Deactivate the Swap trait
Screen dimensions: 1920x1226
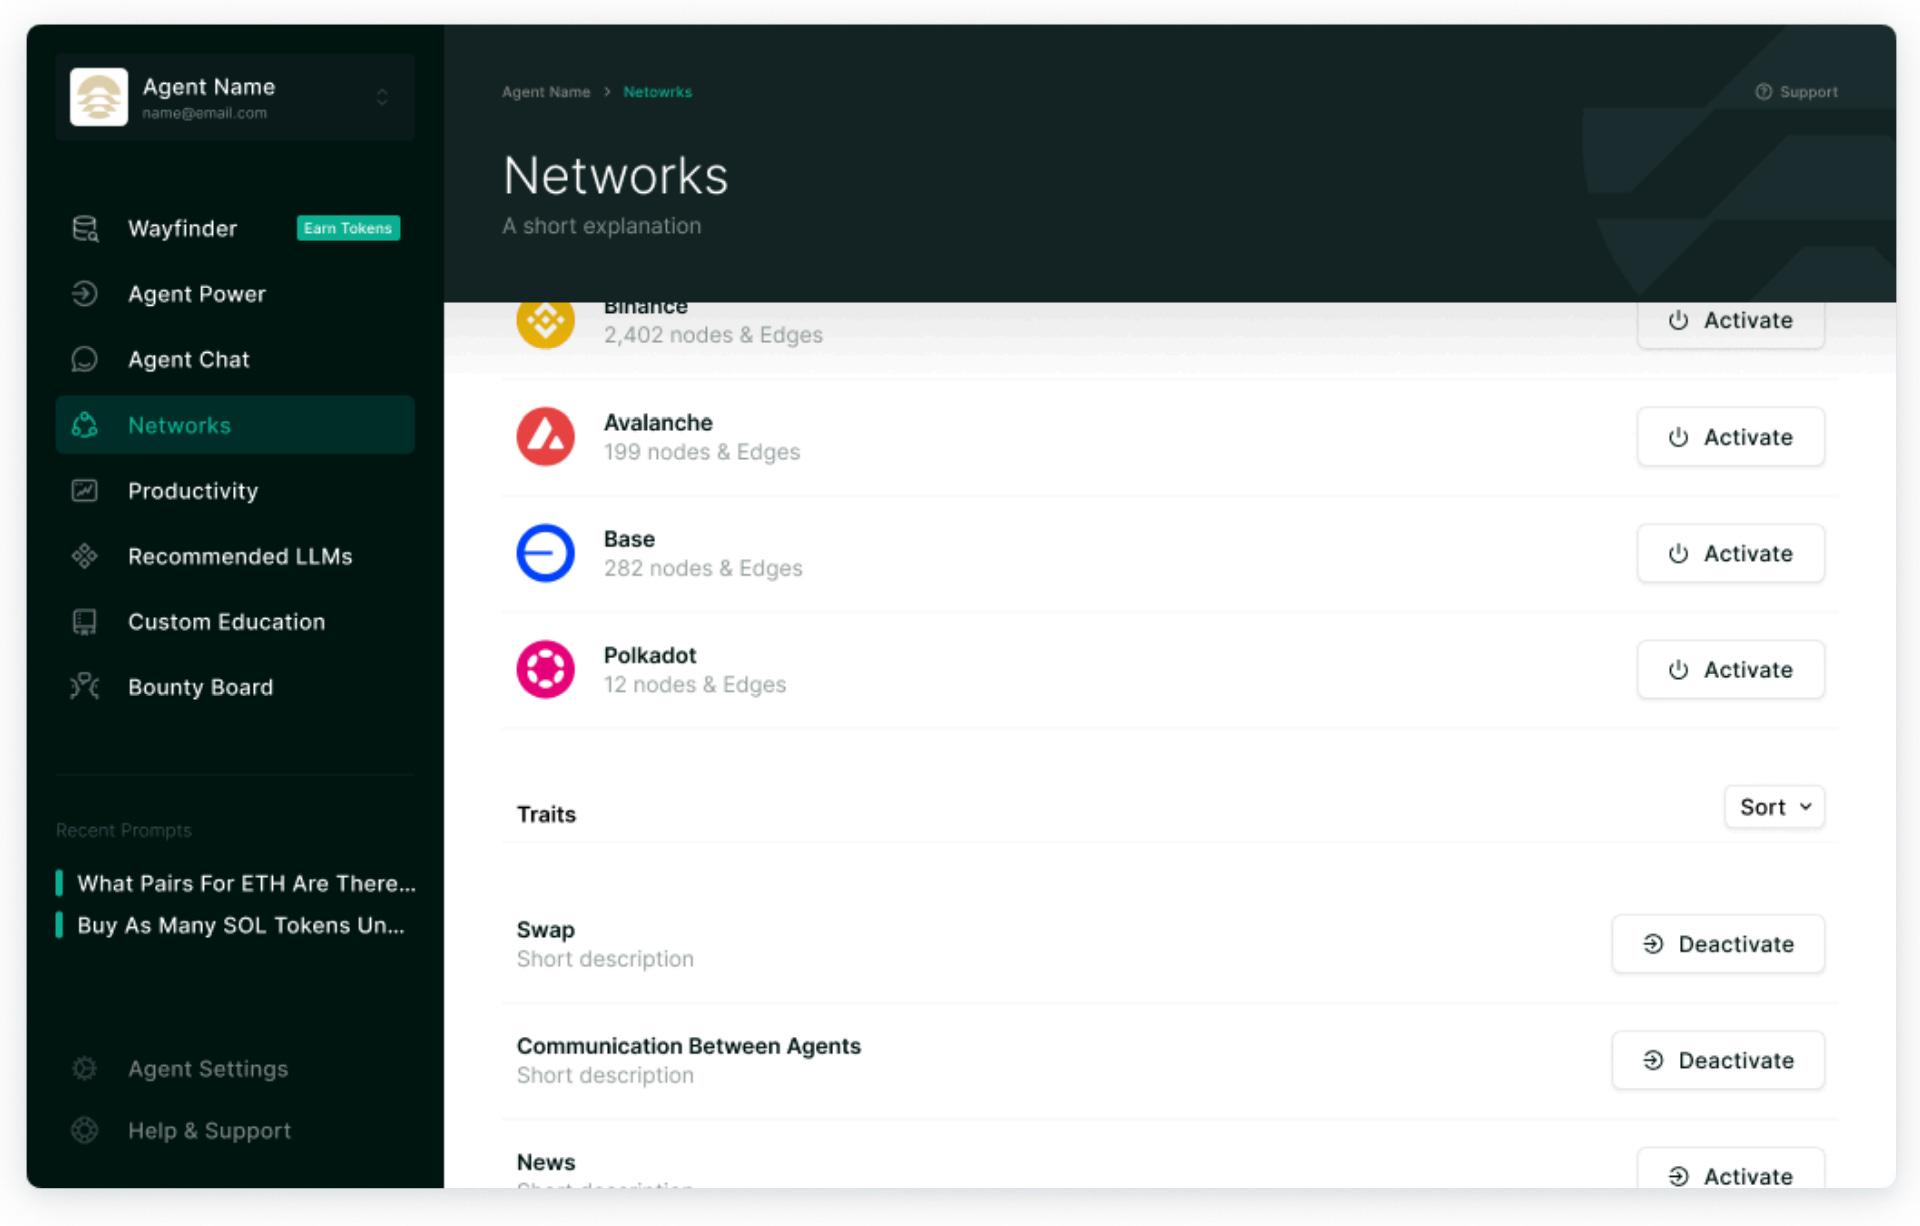click(1717, 944)
